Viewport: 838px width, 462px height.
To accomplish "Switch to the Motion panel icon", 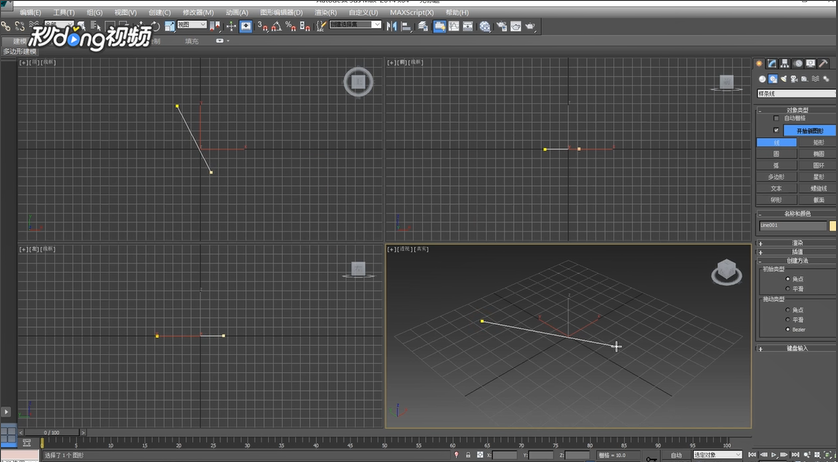I will click(x=798, y=63).
